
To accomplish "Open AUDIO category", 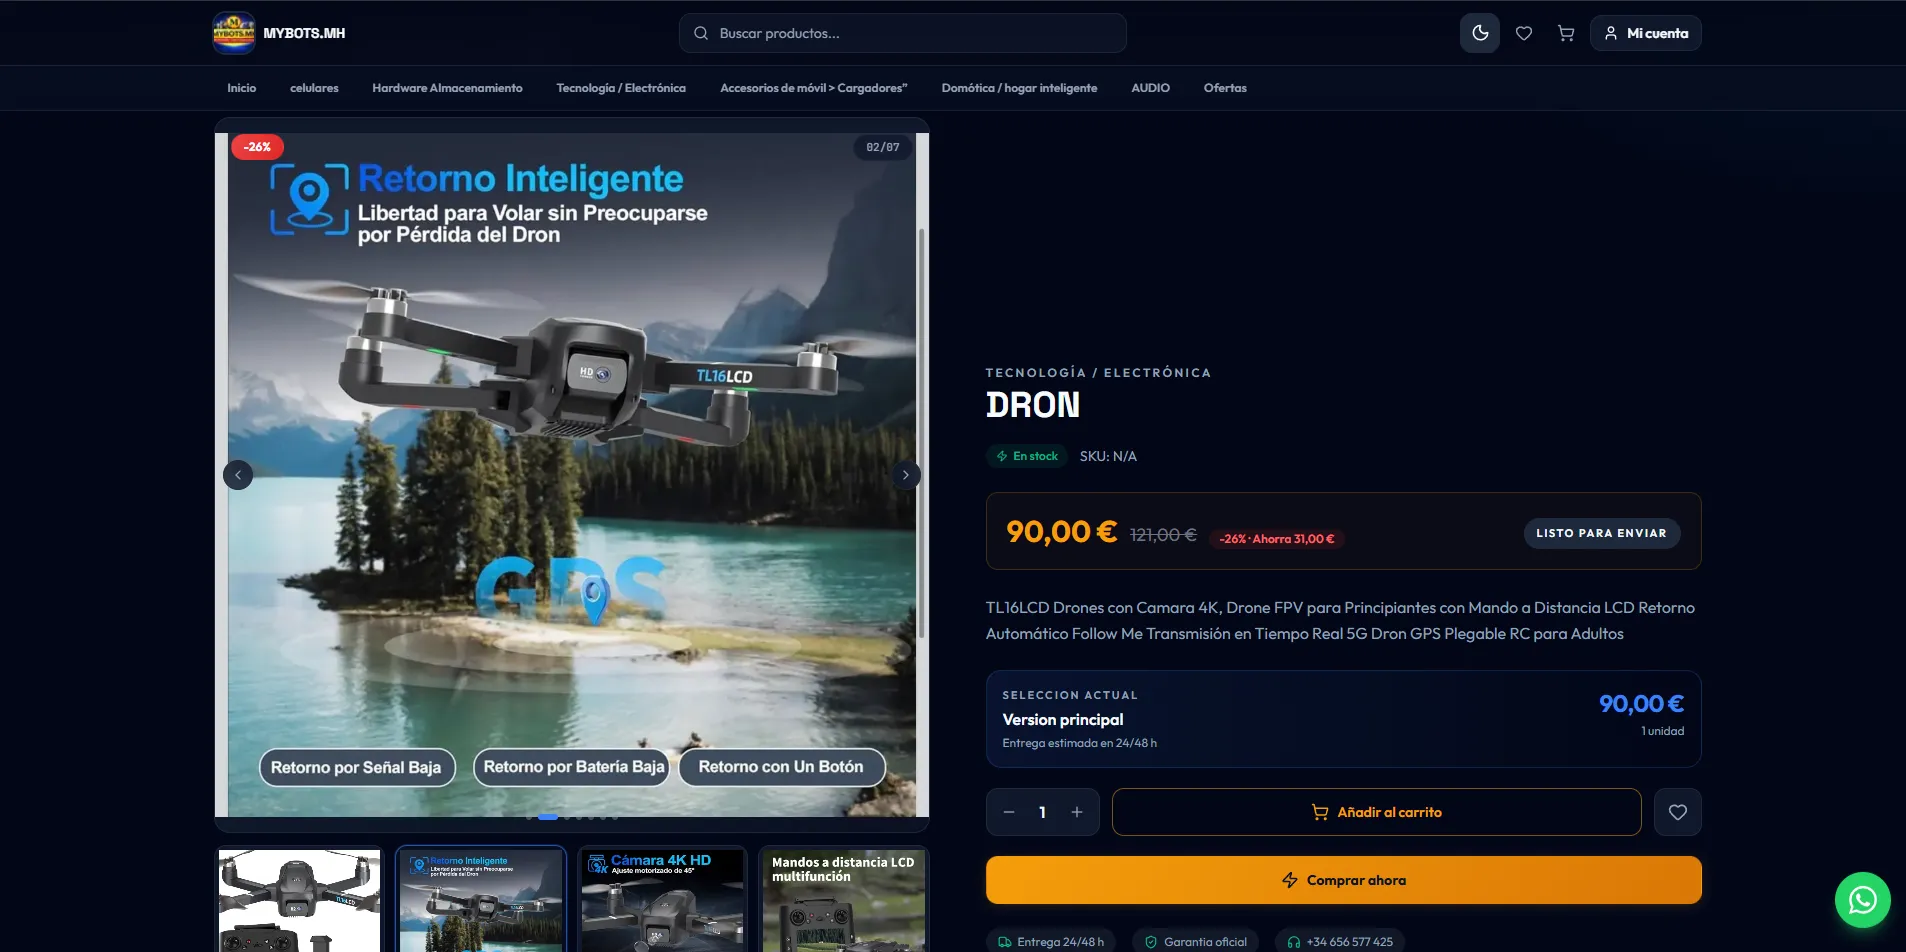I will pyautogui.click(x=1150, y=88).
